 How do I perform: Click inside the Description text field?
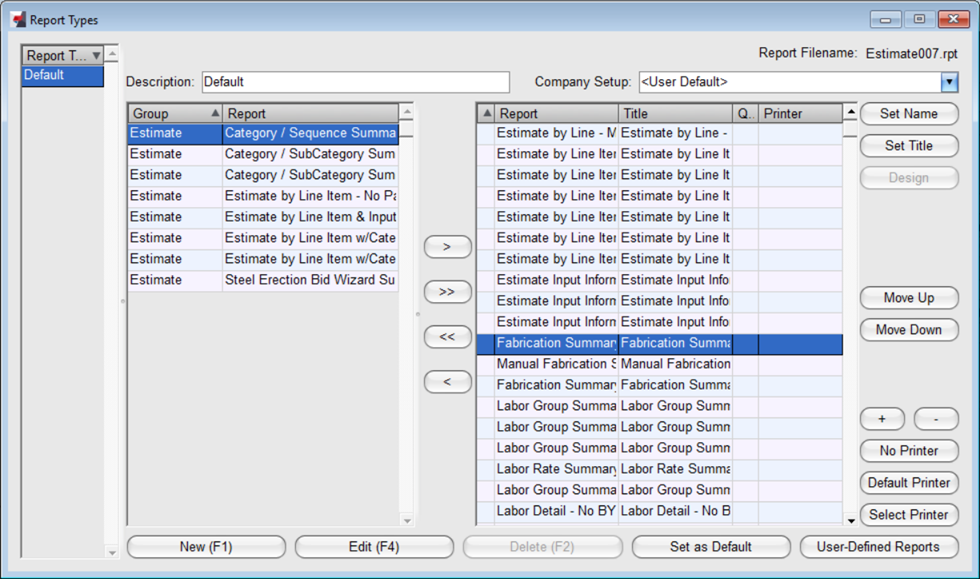(355, 81)
